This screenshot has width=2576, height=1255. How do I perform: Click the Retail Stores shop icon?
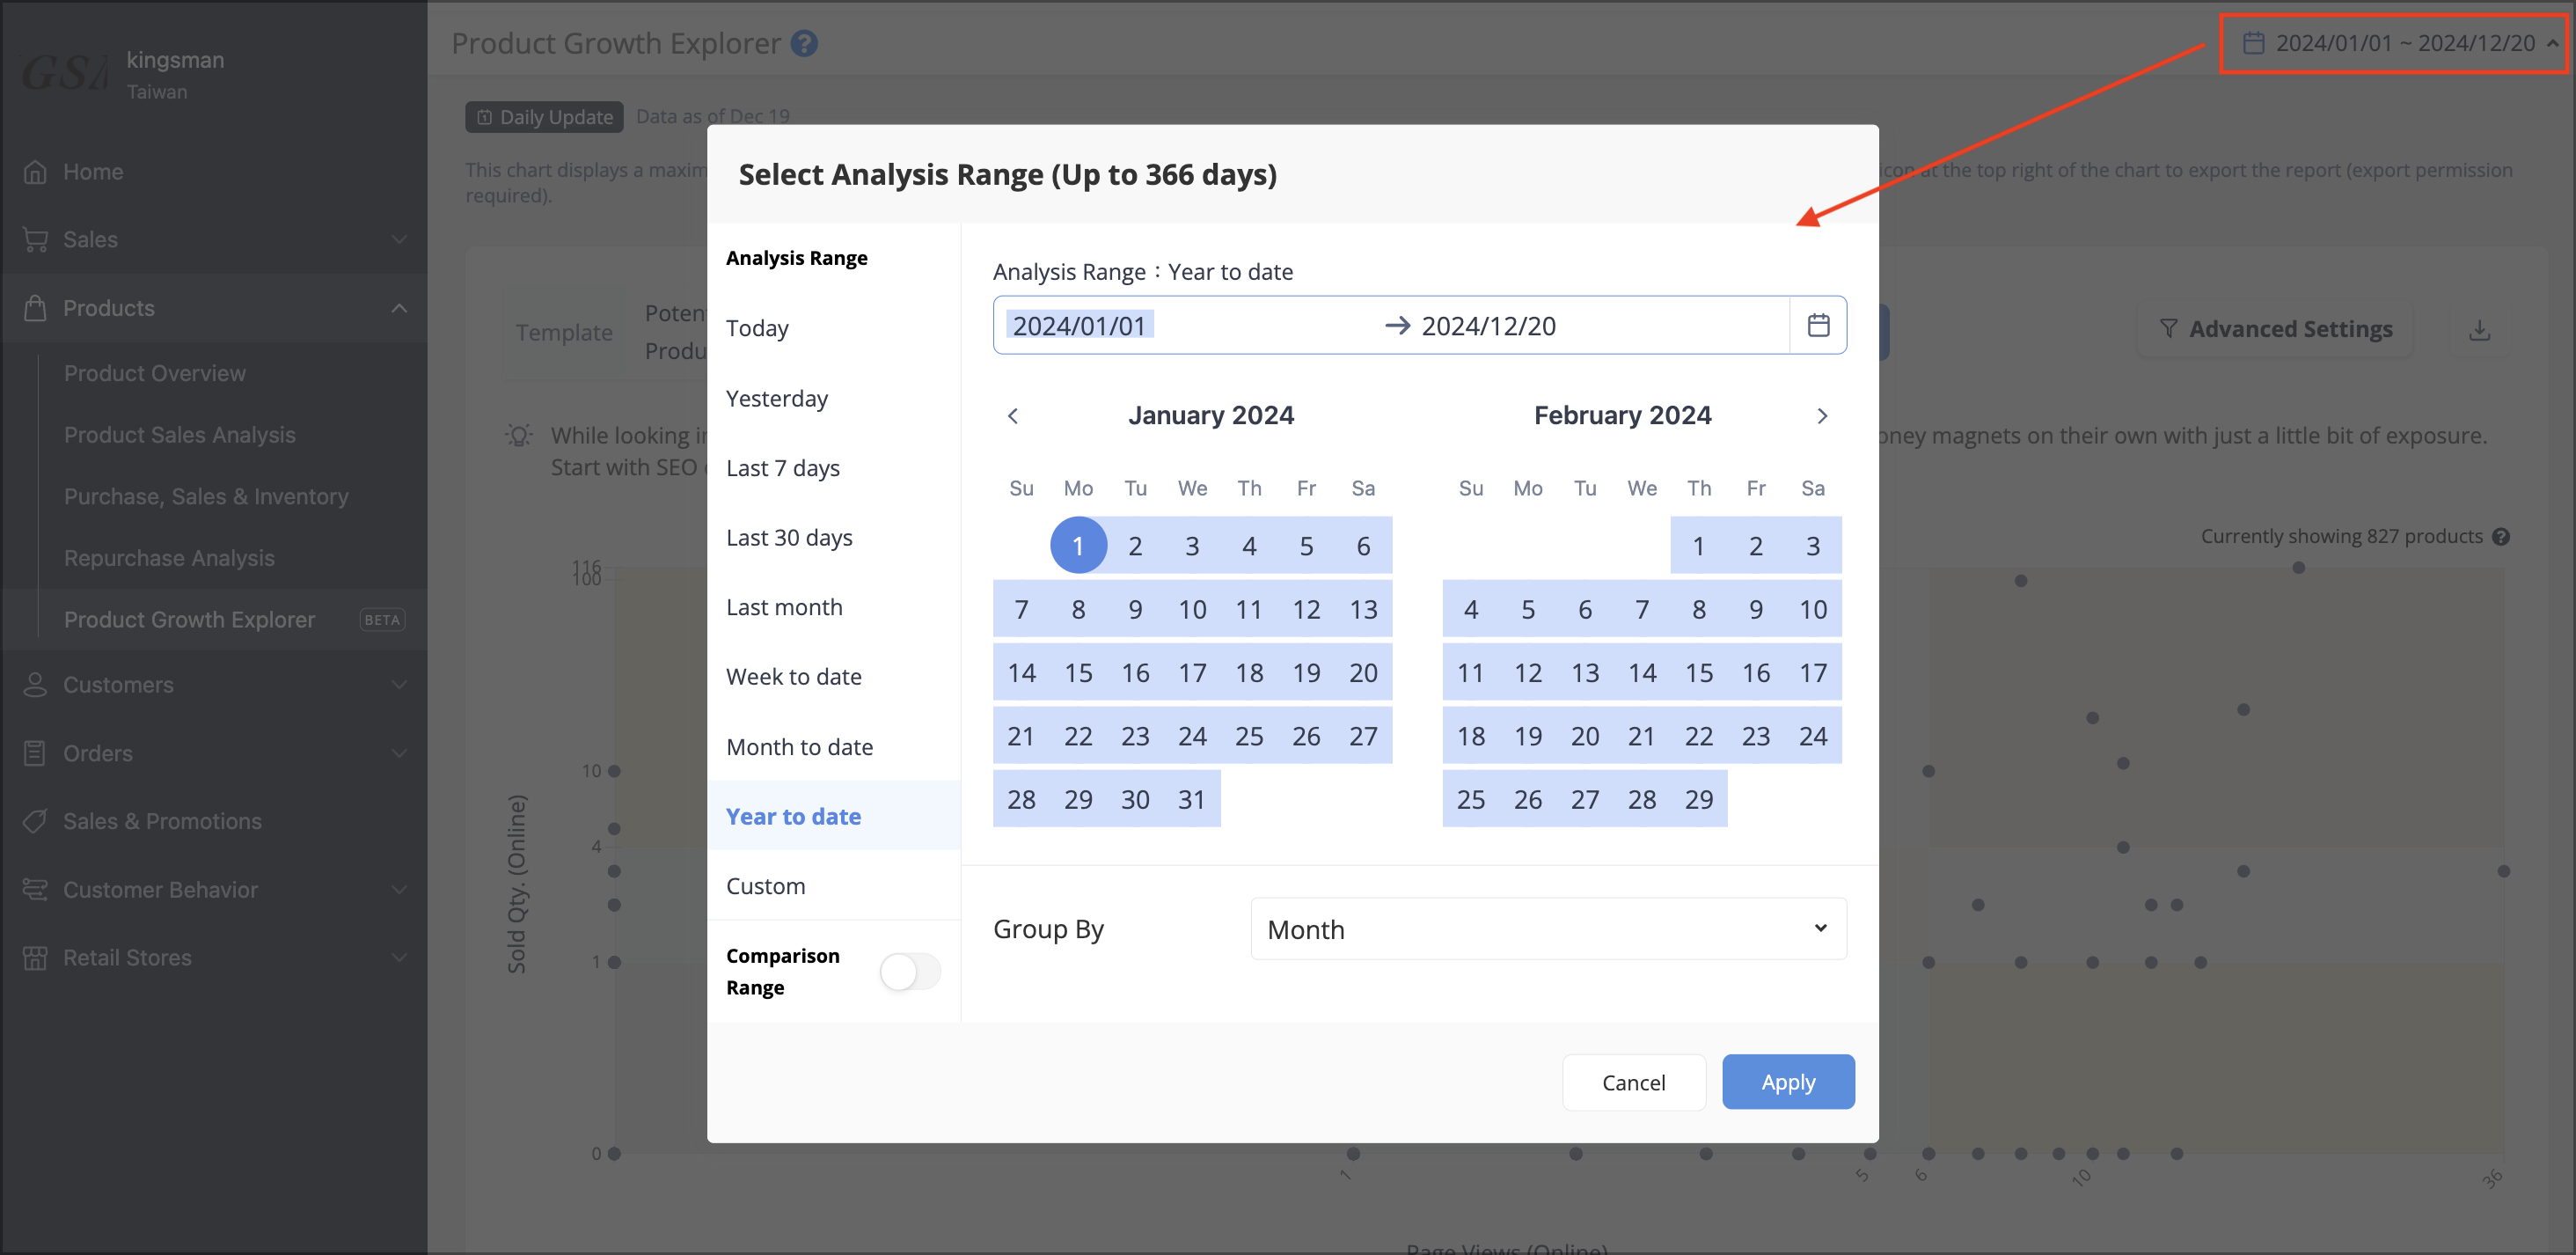click(x=35, y=958)
